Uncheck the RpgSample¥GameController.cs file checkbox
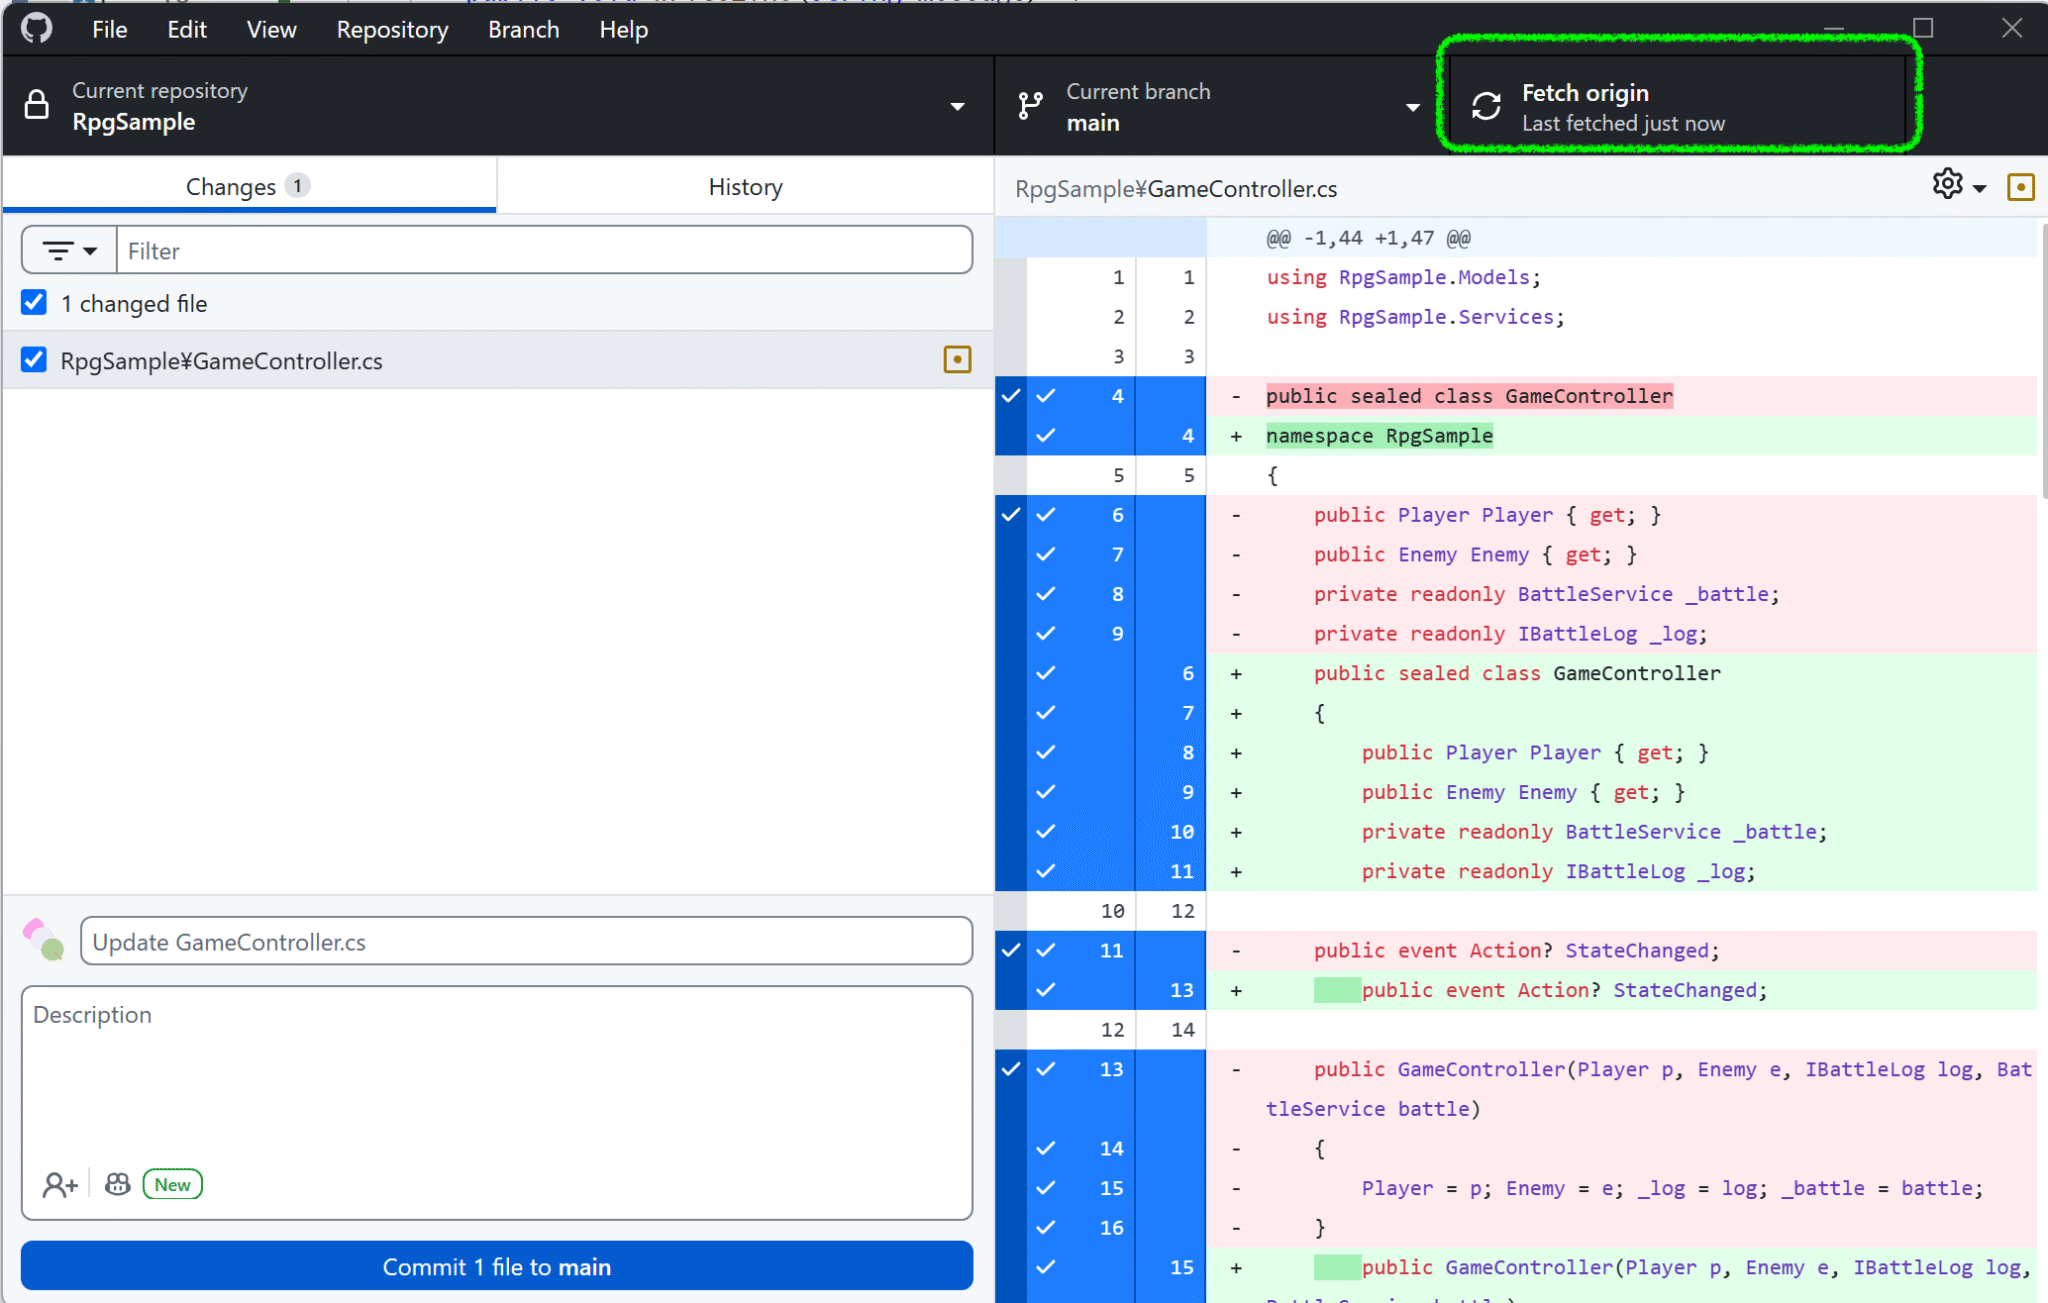Viewport: 2048px width, 1303px height. (x=34, y=360)
